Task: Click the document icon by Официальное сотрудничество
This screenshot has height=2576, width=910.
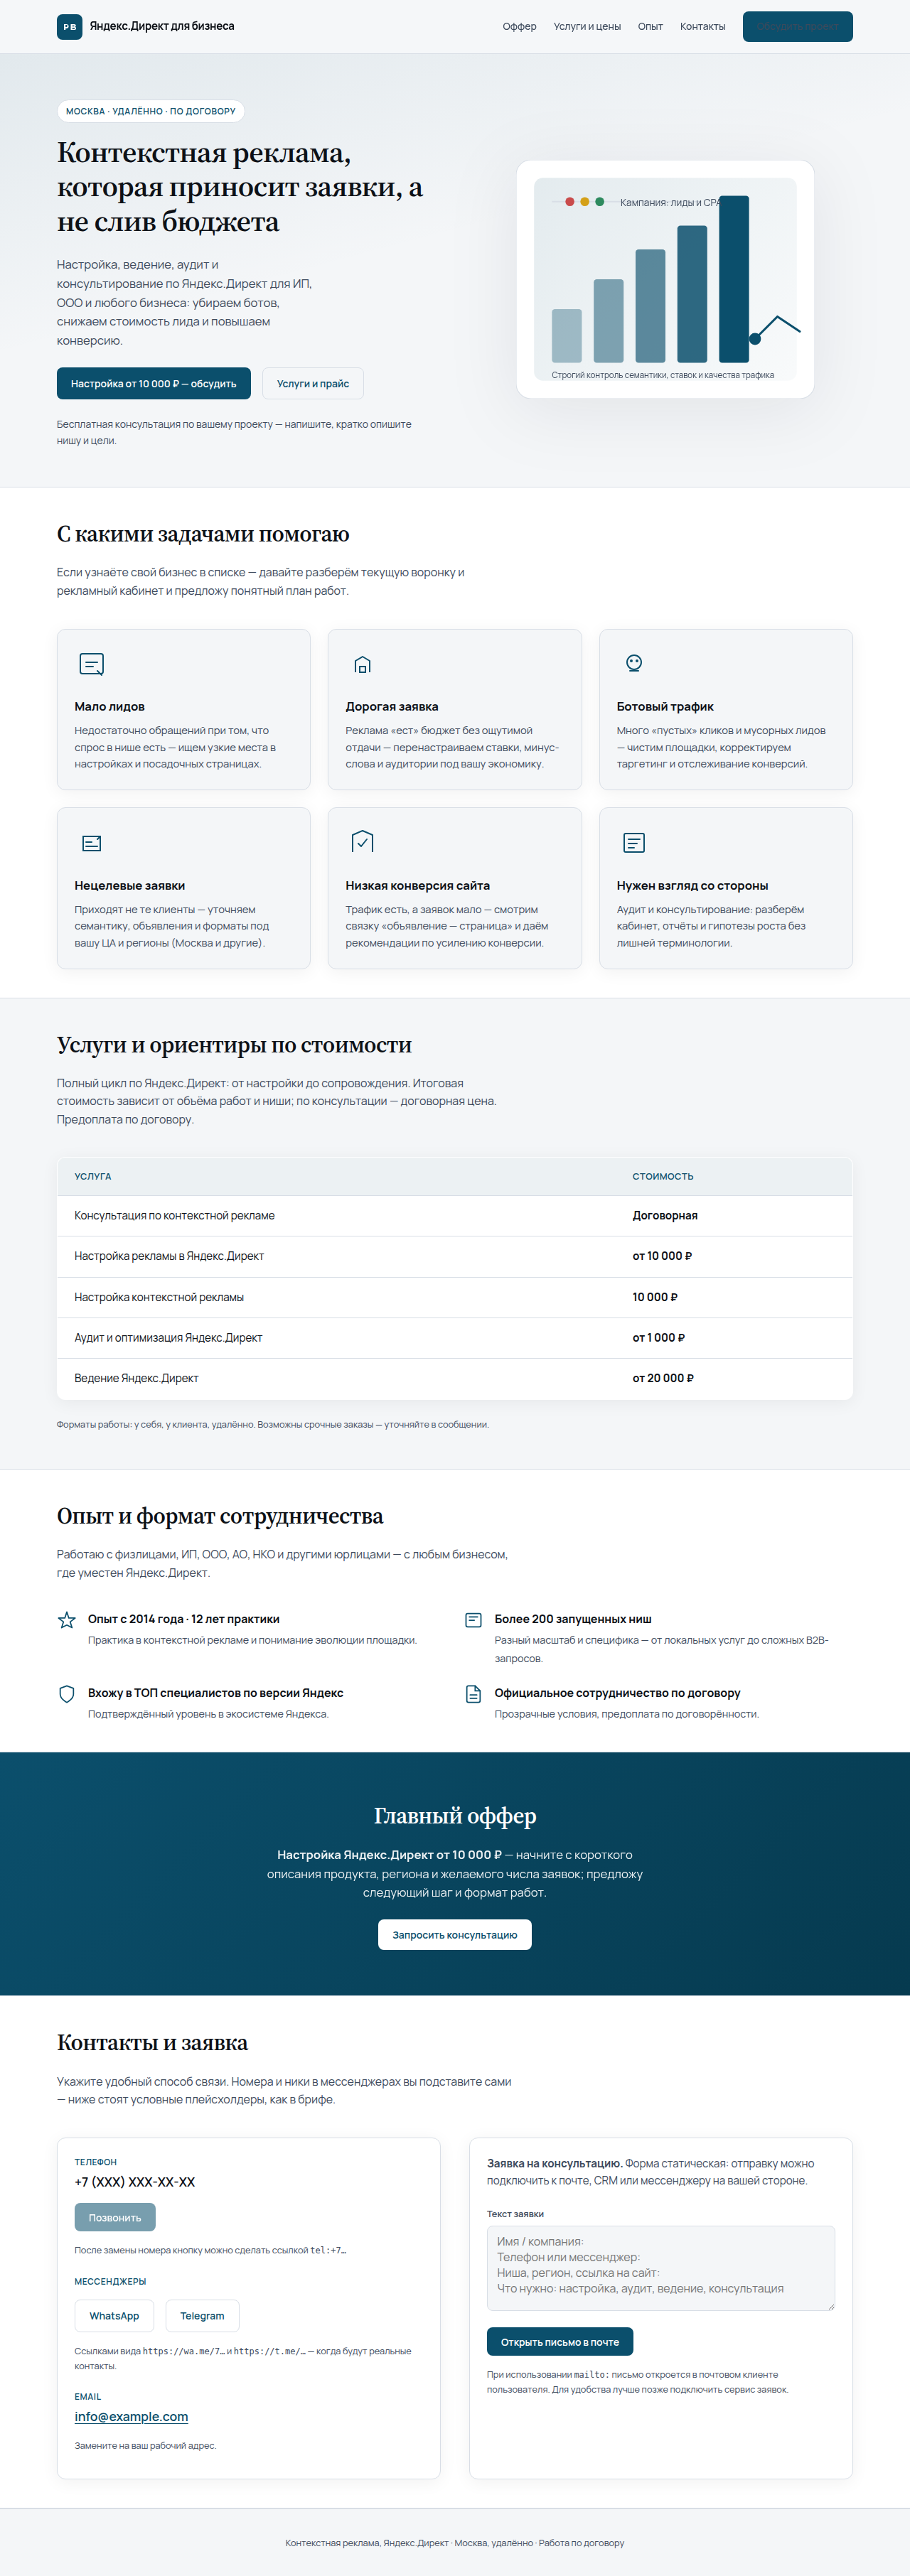Action: pos(474,1694)
